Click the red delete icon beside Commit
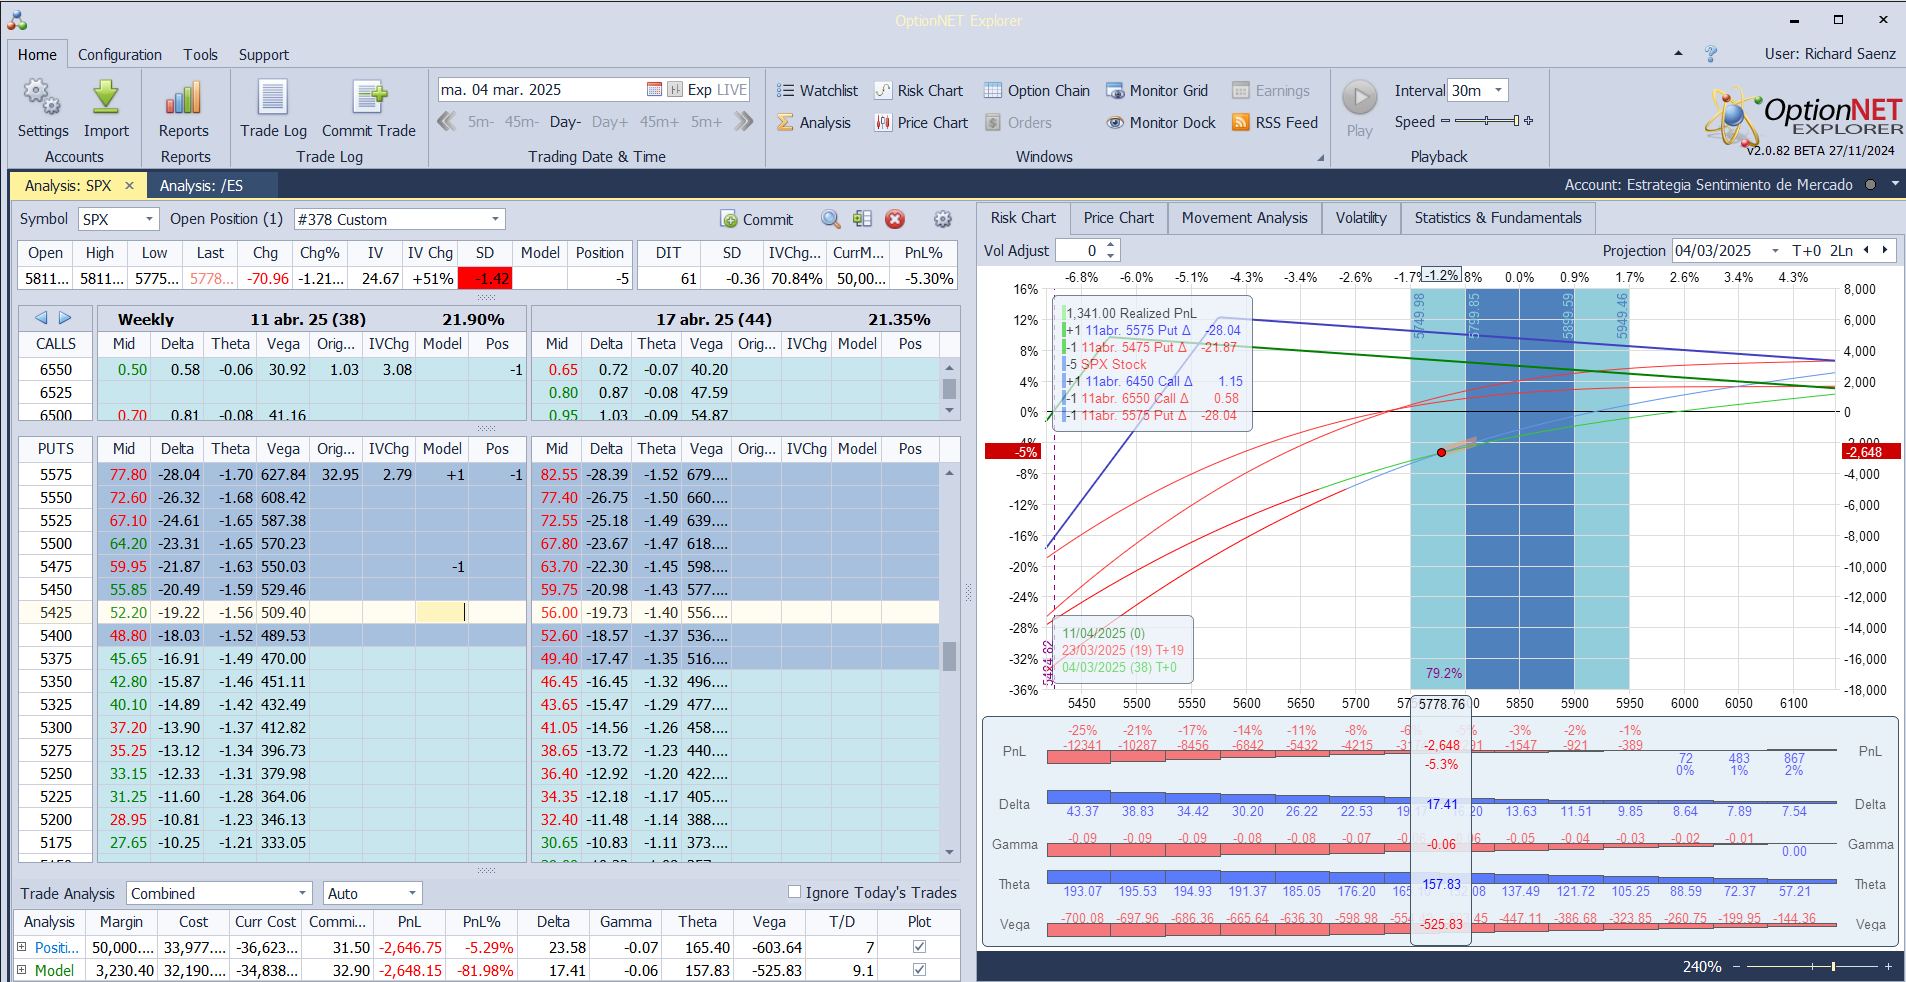Viewport: 1906px width, 982px height. click(895, 219)
